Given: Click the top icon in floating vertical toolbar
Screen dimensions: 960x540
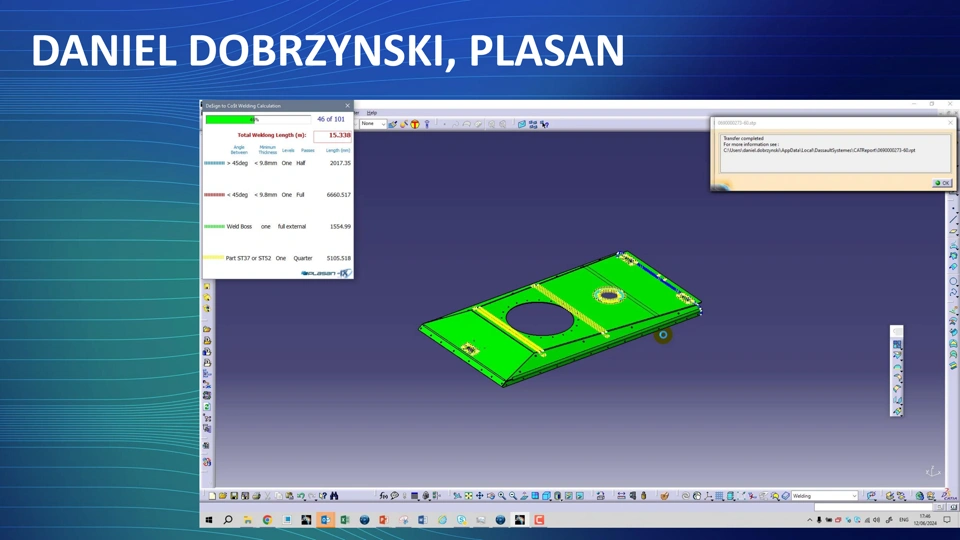Looking at the screenshot, I should (897, 345).
